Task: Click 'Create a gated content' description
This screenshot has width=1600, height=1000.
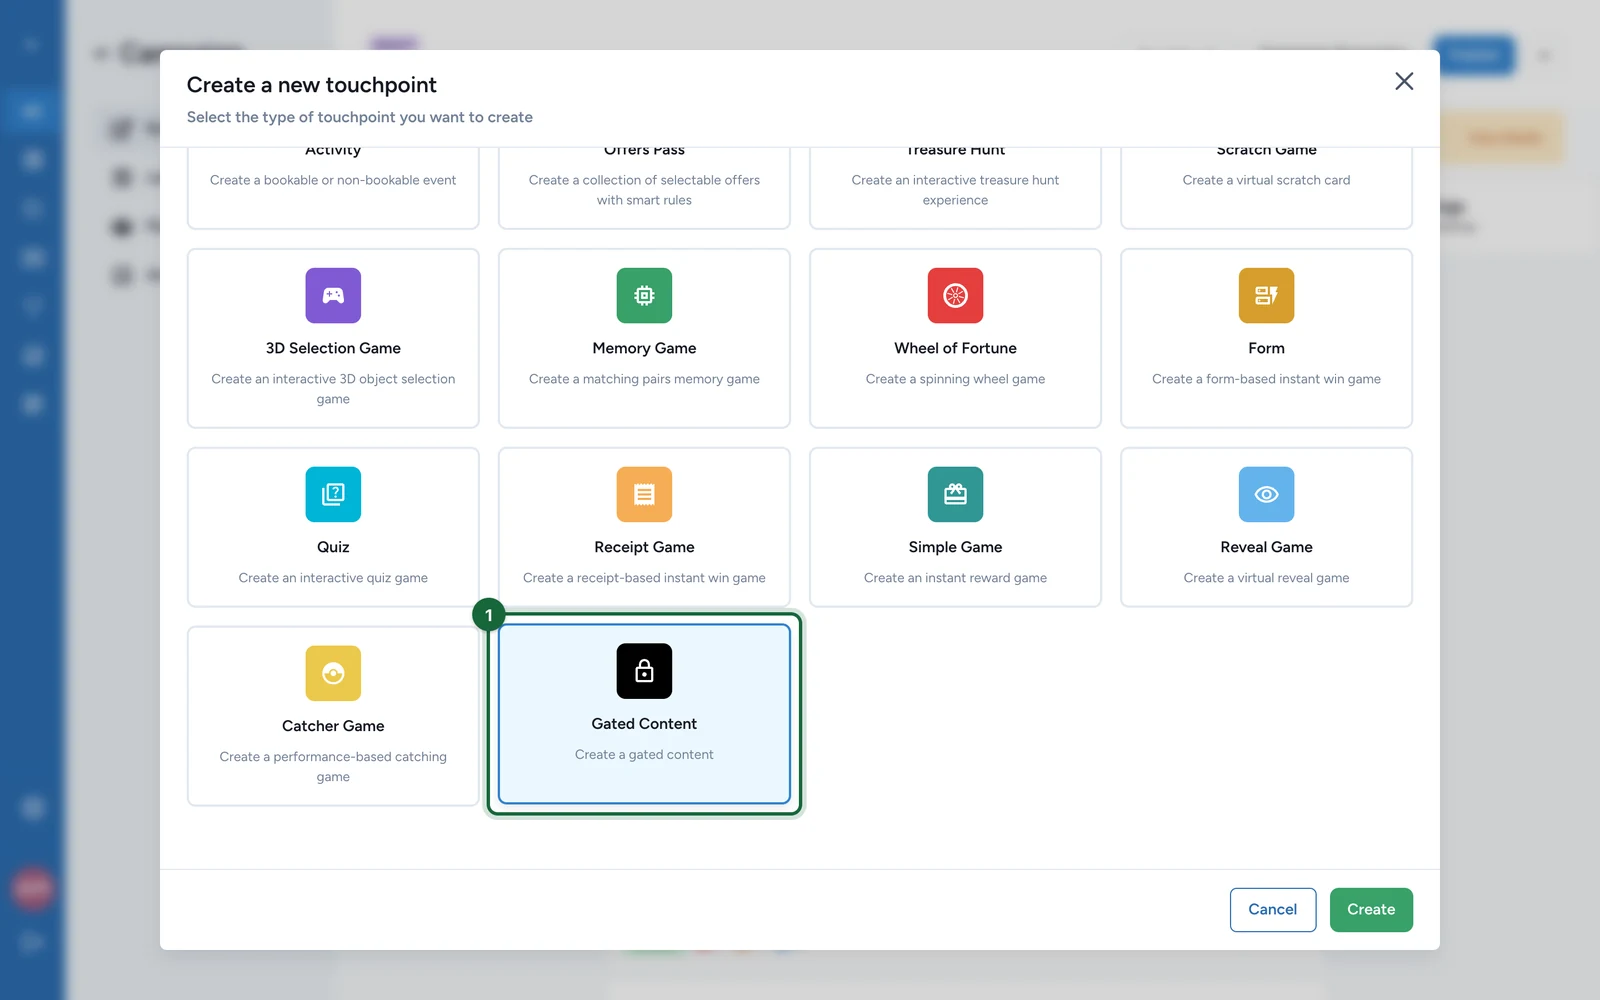Action: [x=644, y=755]
